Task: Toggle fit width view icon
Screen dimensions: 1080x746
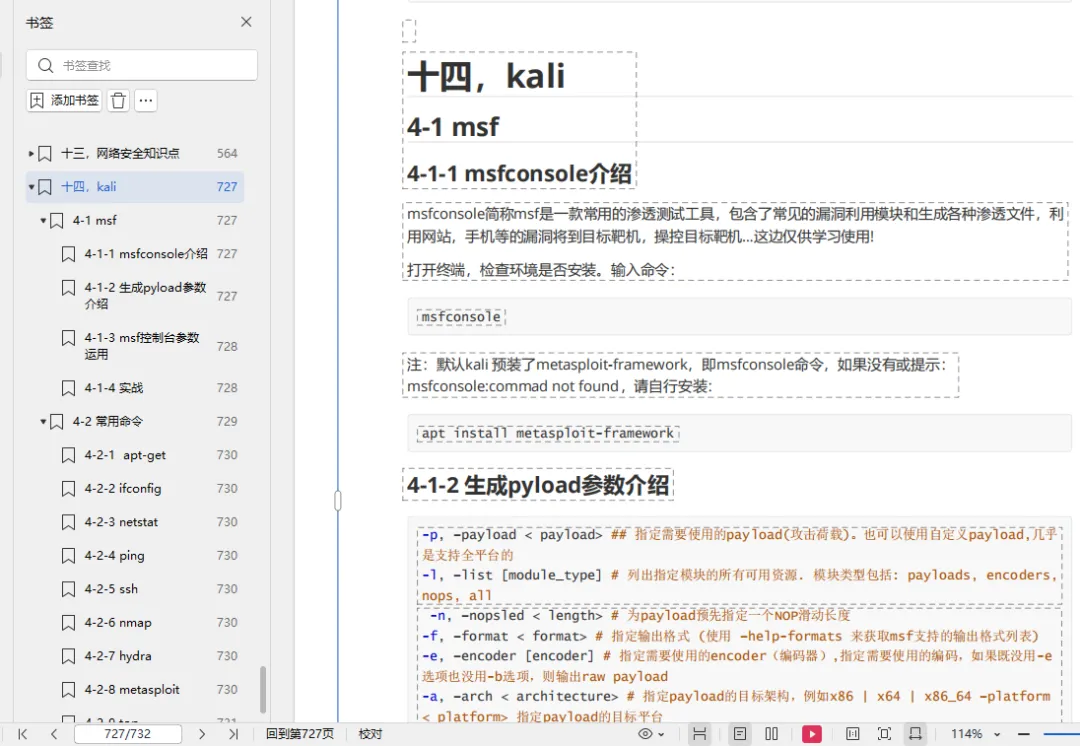Action: point(915,734)
